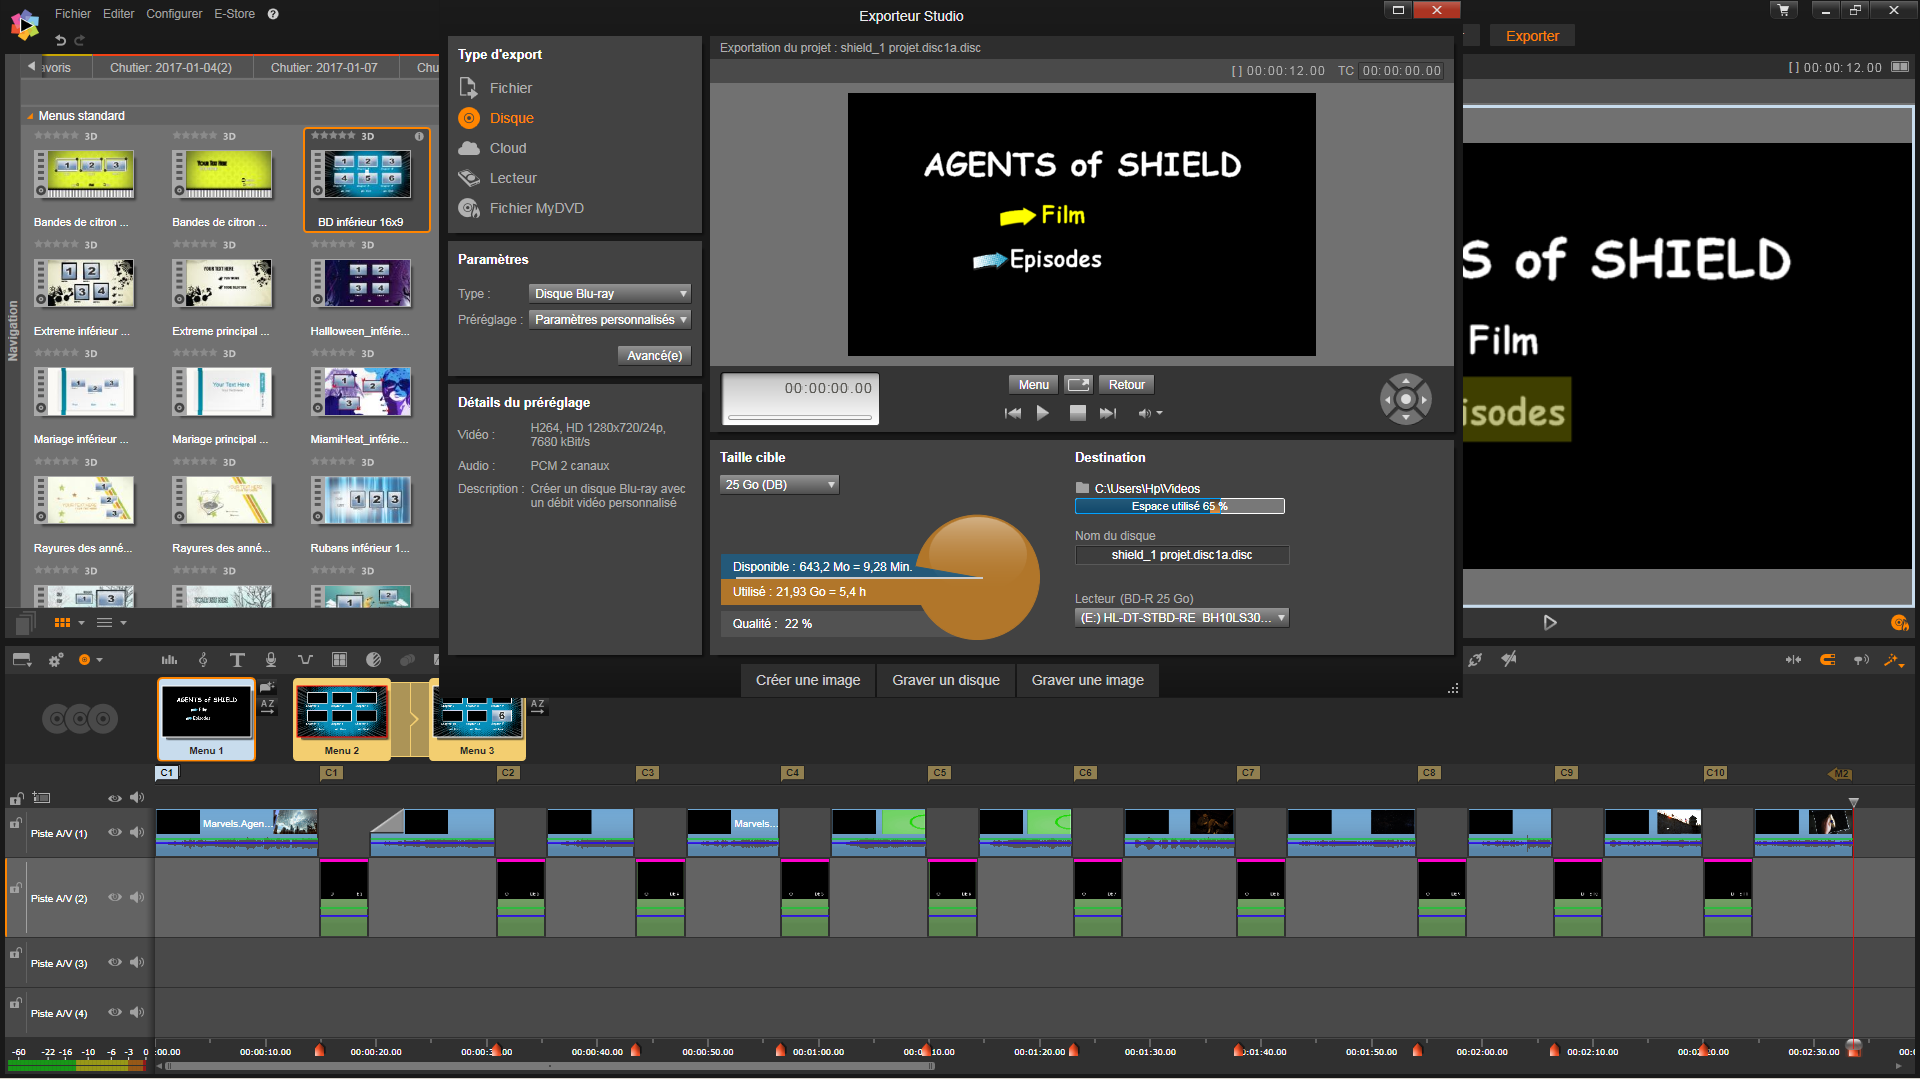Jump to previous chapter in export preview
The height and width of the screenshot is (1080, 1920).
(x=1013, y=413)
